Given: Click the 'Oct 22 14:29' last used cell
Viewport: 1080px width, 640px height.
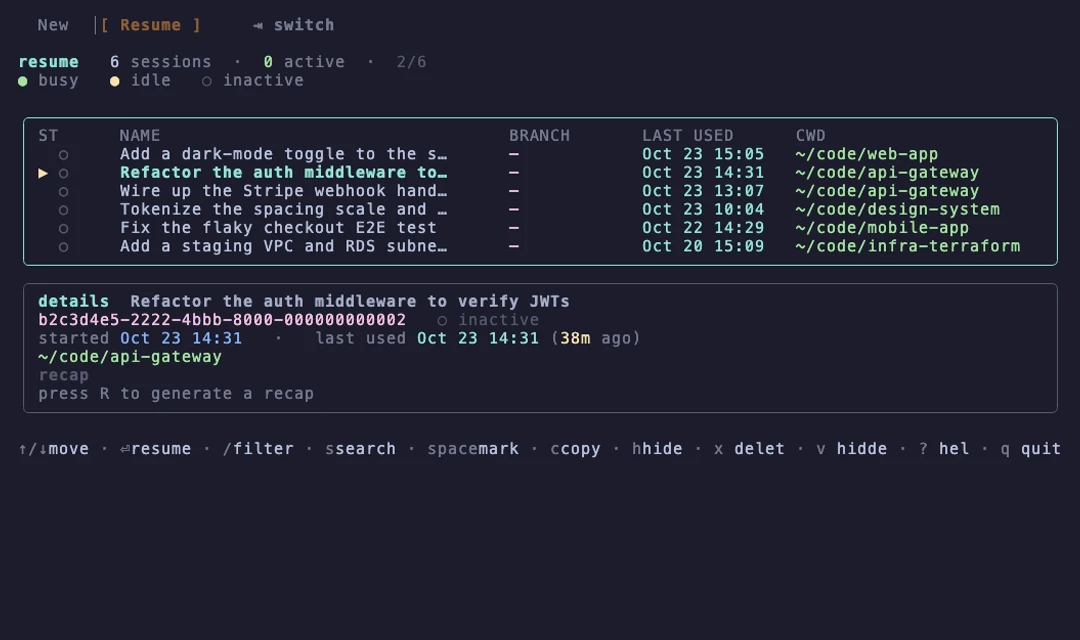Looking at the screenshot, I should click(703, 228).
